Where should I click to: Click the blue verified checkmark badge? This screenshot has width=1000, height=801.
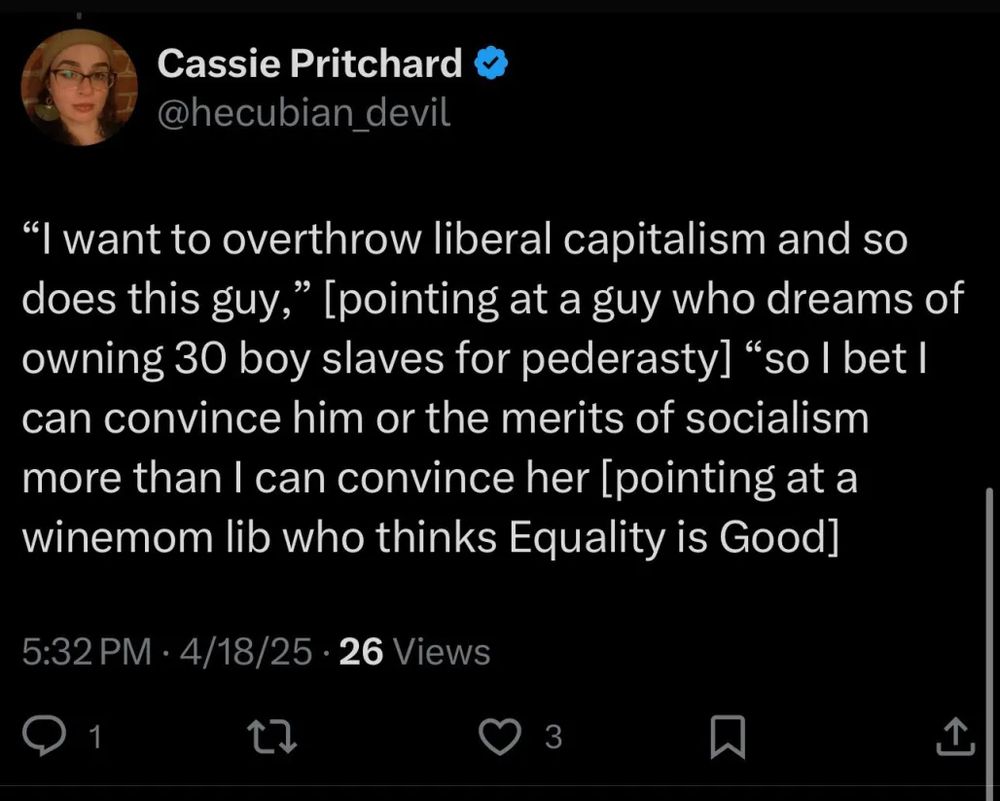(x=491, y=64)
